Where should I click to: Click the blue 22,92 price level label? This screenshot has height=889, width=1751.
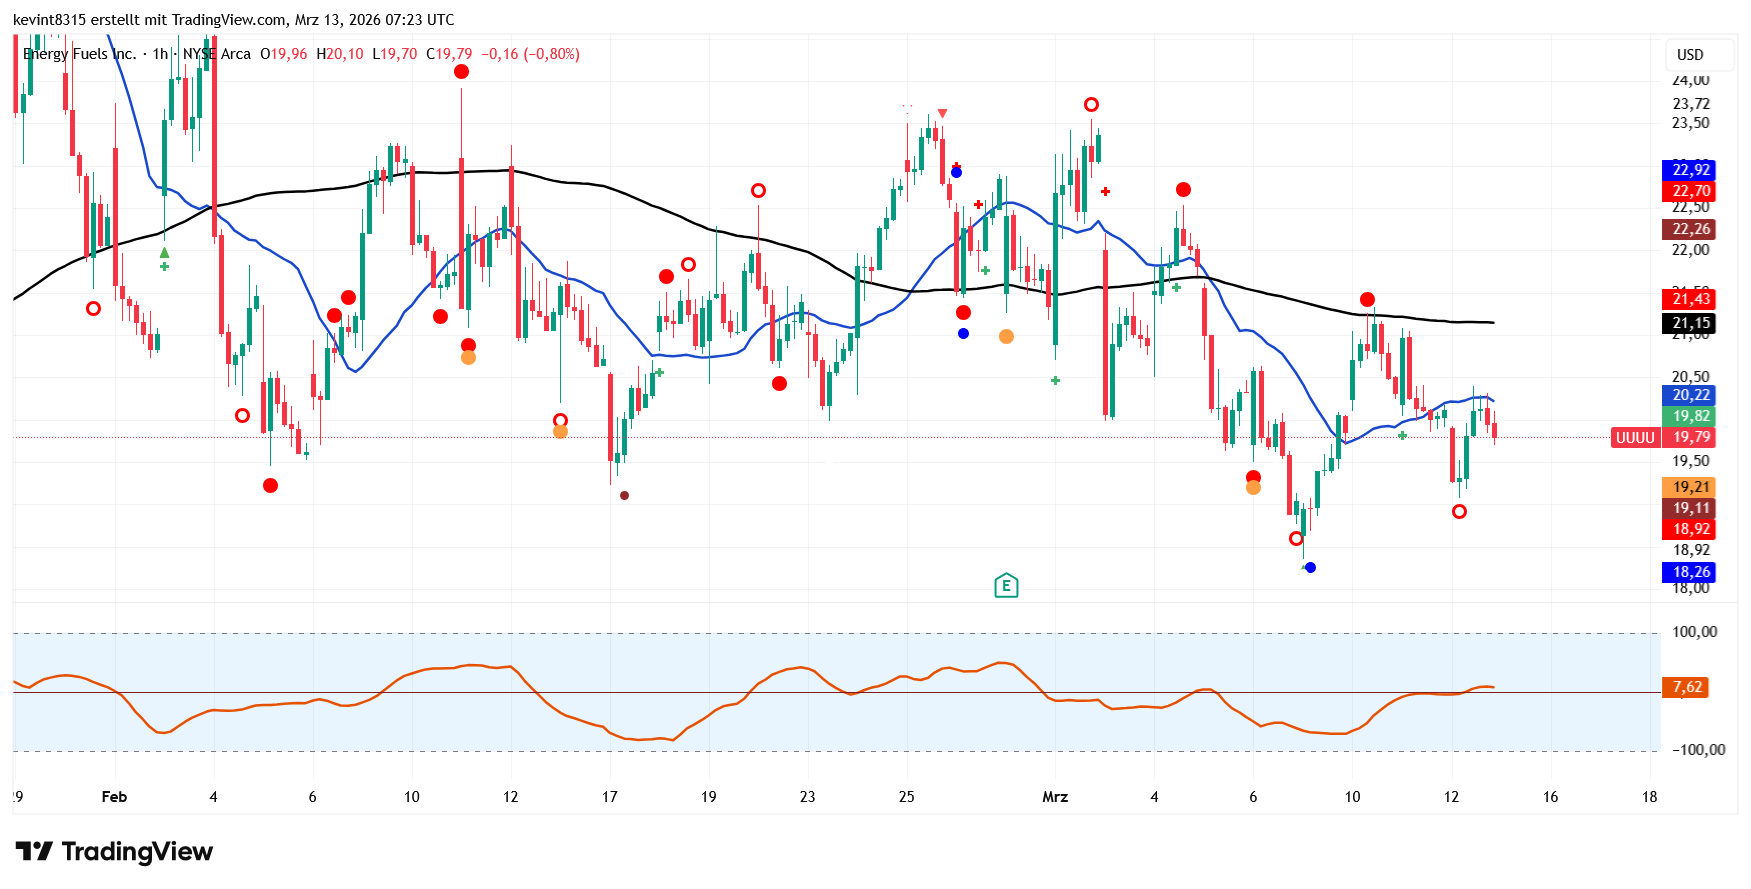(x=1690, y=170)
